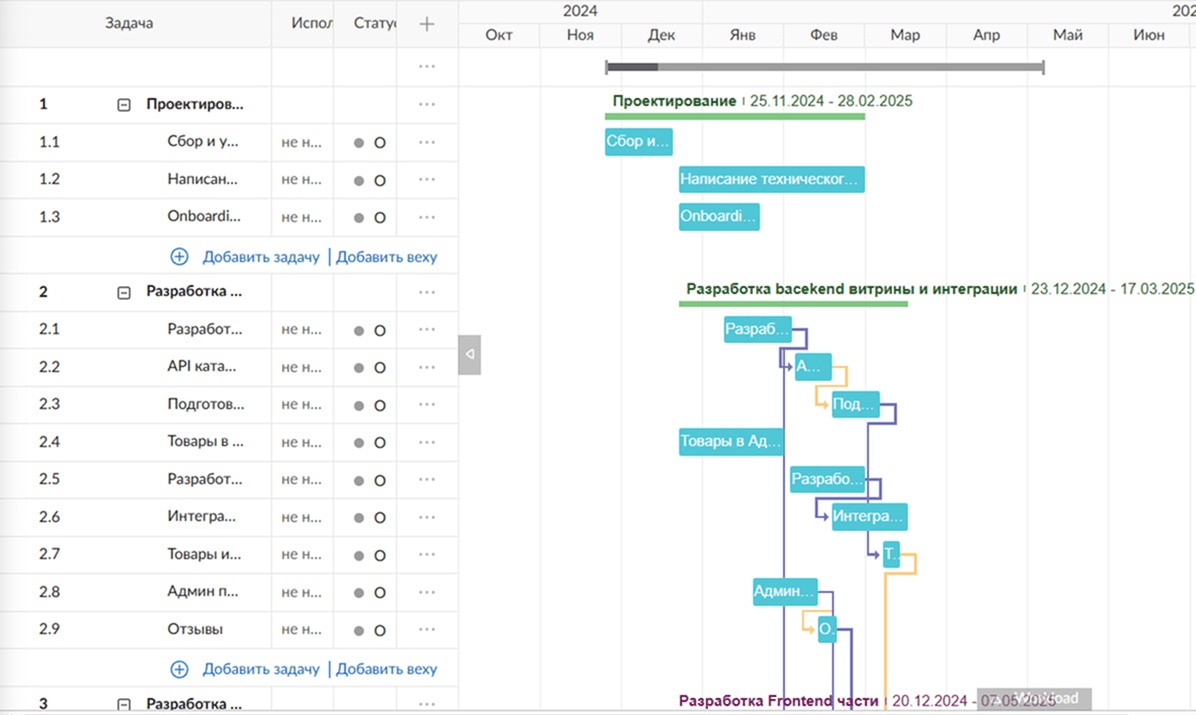Collapse group 2 Разработка

pos(124,293)
